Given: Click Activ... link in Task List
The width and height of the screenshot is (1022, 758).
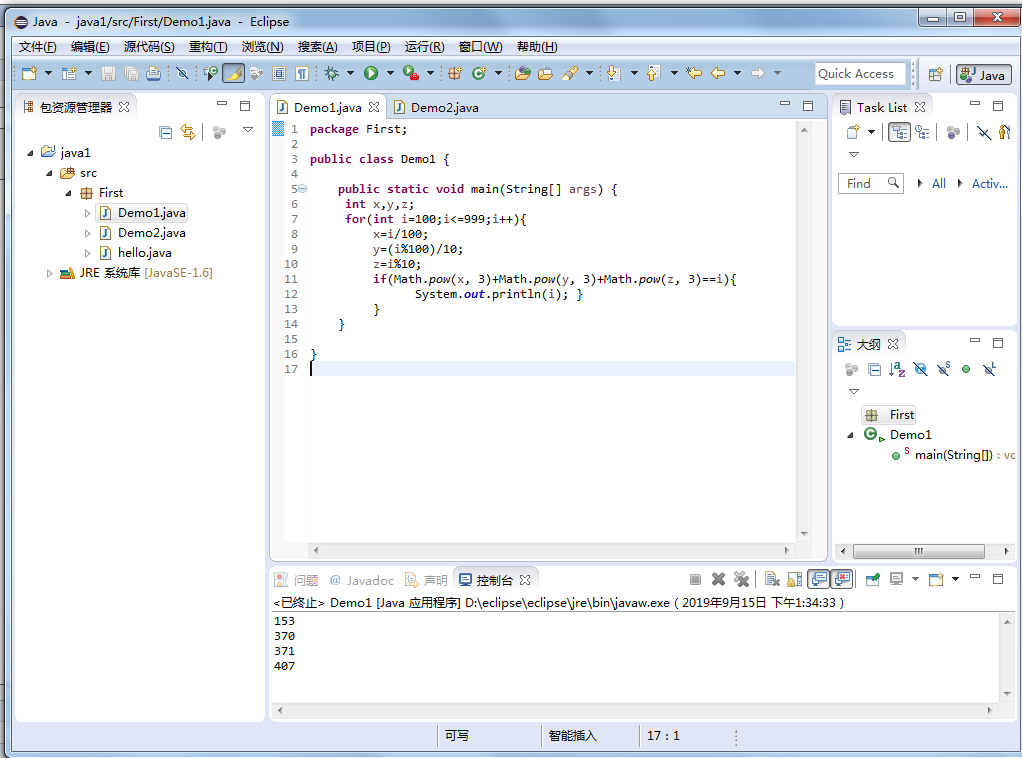Looking at the screenshot, I should 989,184.
